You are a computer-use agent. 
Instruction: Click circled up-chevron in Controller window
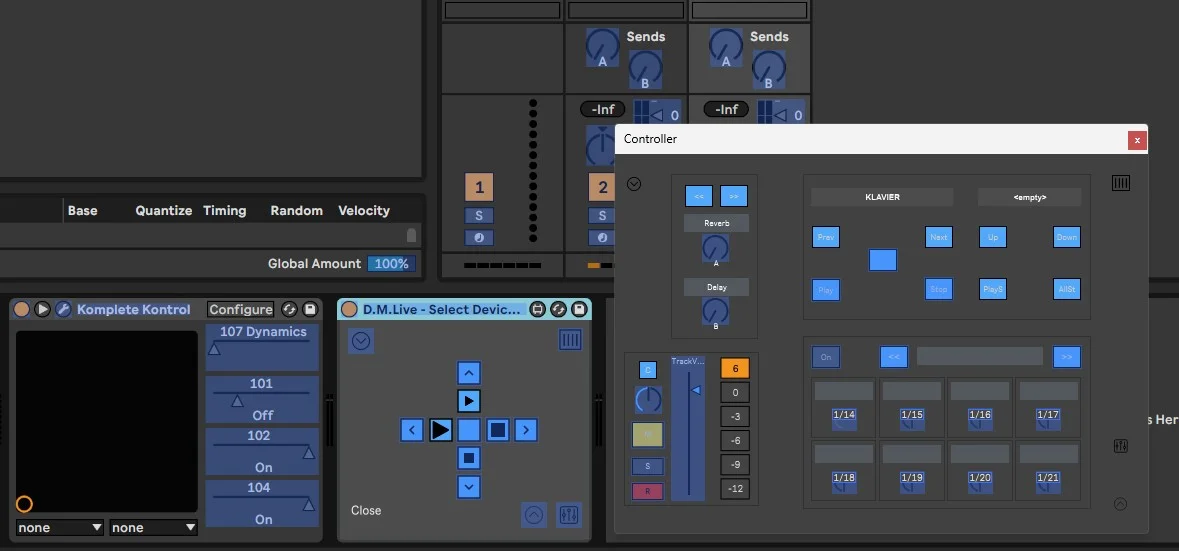click(1120, 504)
